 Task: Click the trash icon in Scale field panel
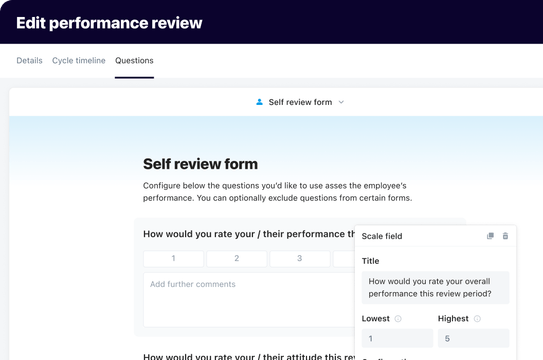tap(505, 236)
